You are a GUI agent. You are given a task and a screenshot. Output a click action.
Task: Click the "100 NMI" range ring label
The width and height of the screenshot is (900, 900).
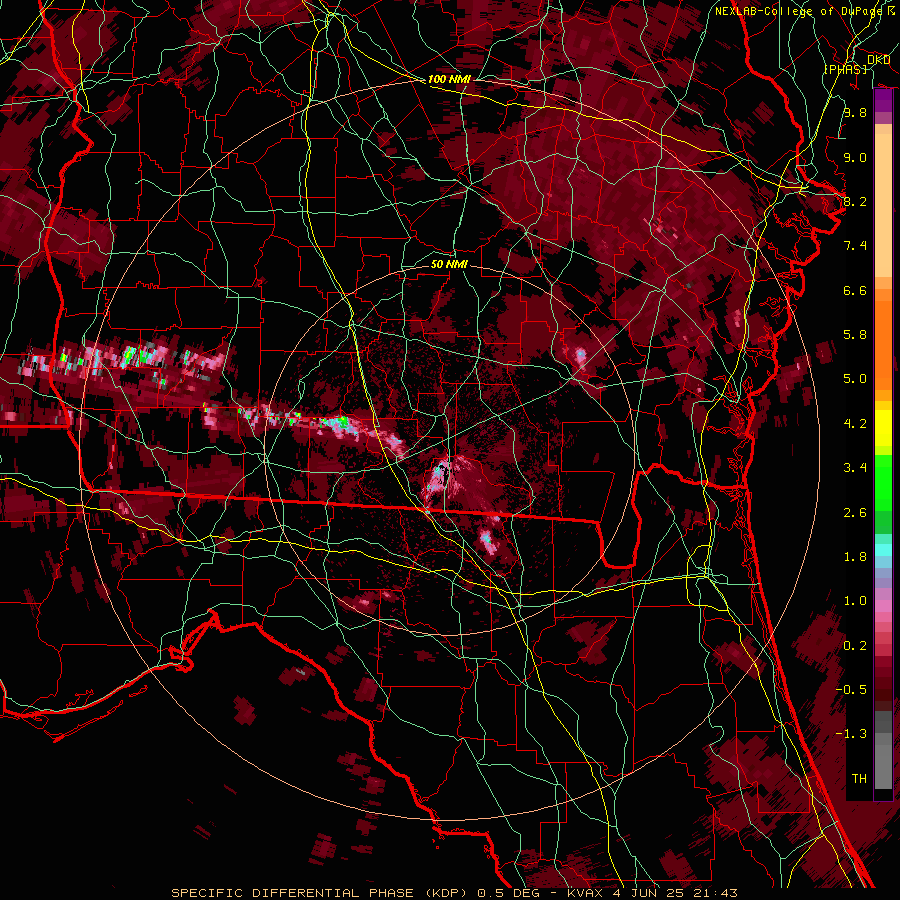pyautogui.click(x=449, y=79)
